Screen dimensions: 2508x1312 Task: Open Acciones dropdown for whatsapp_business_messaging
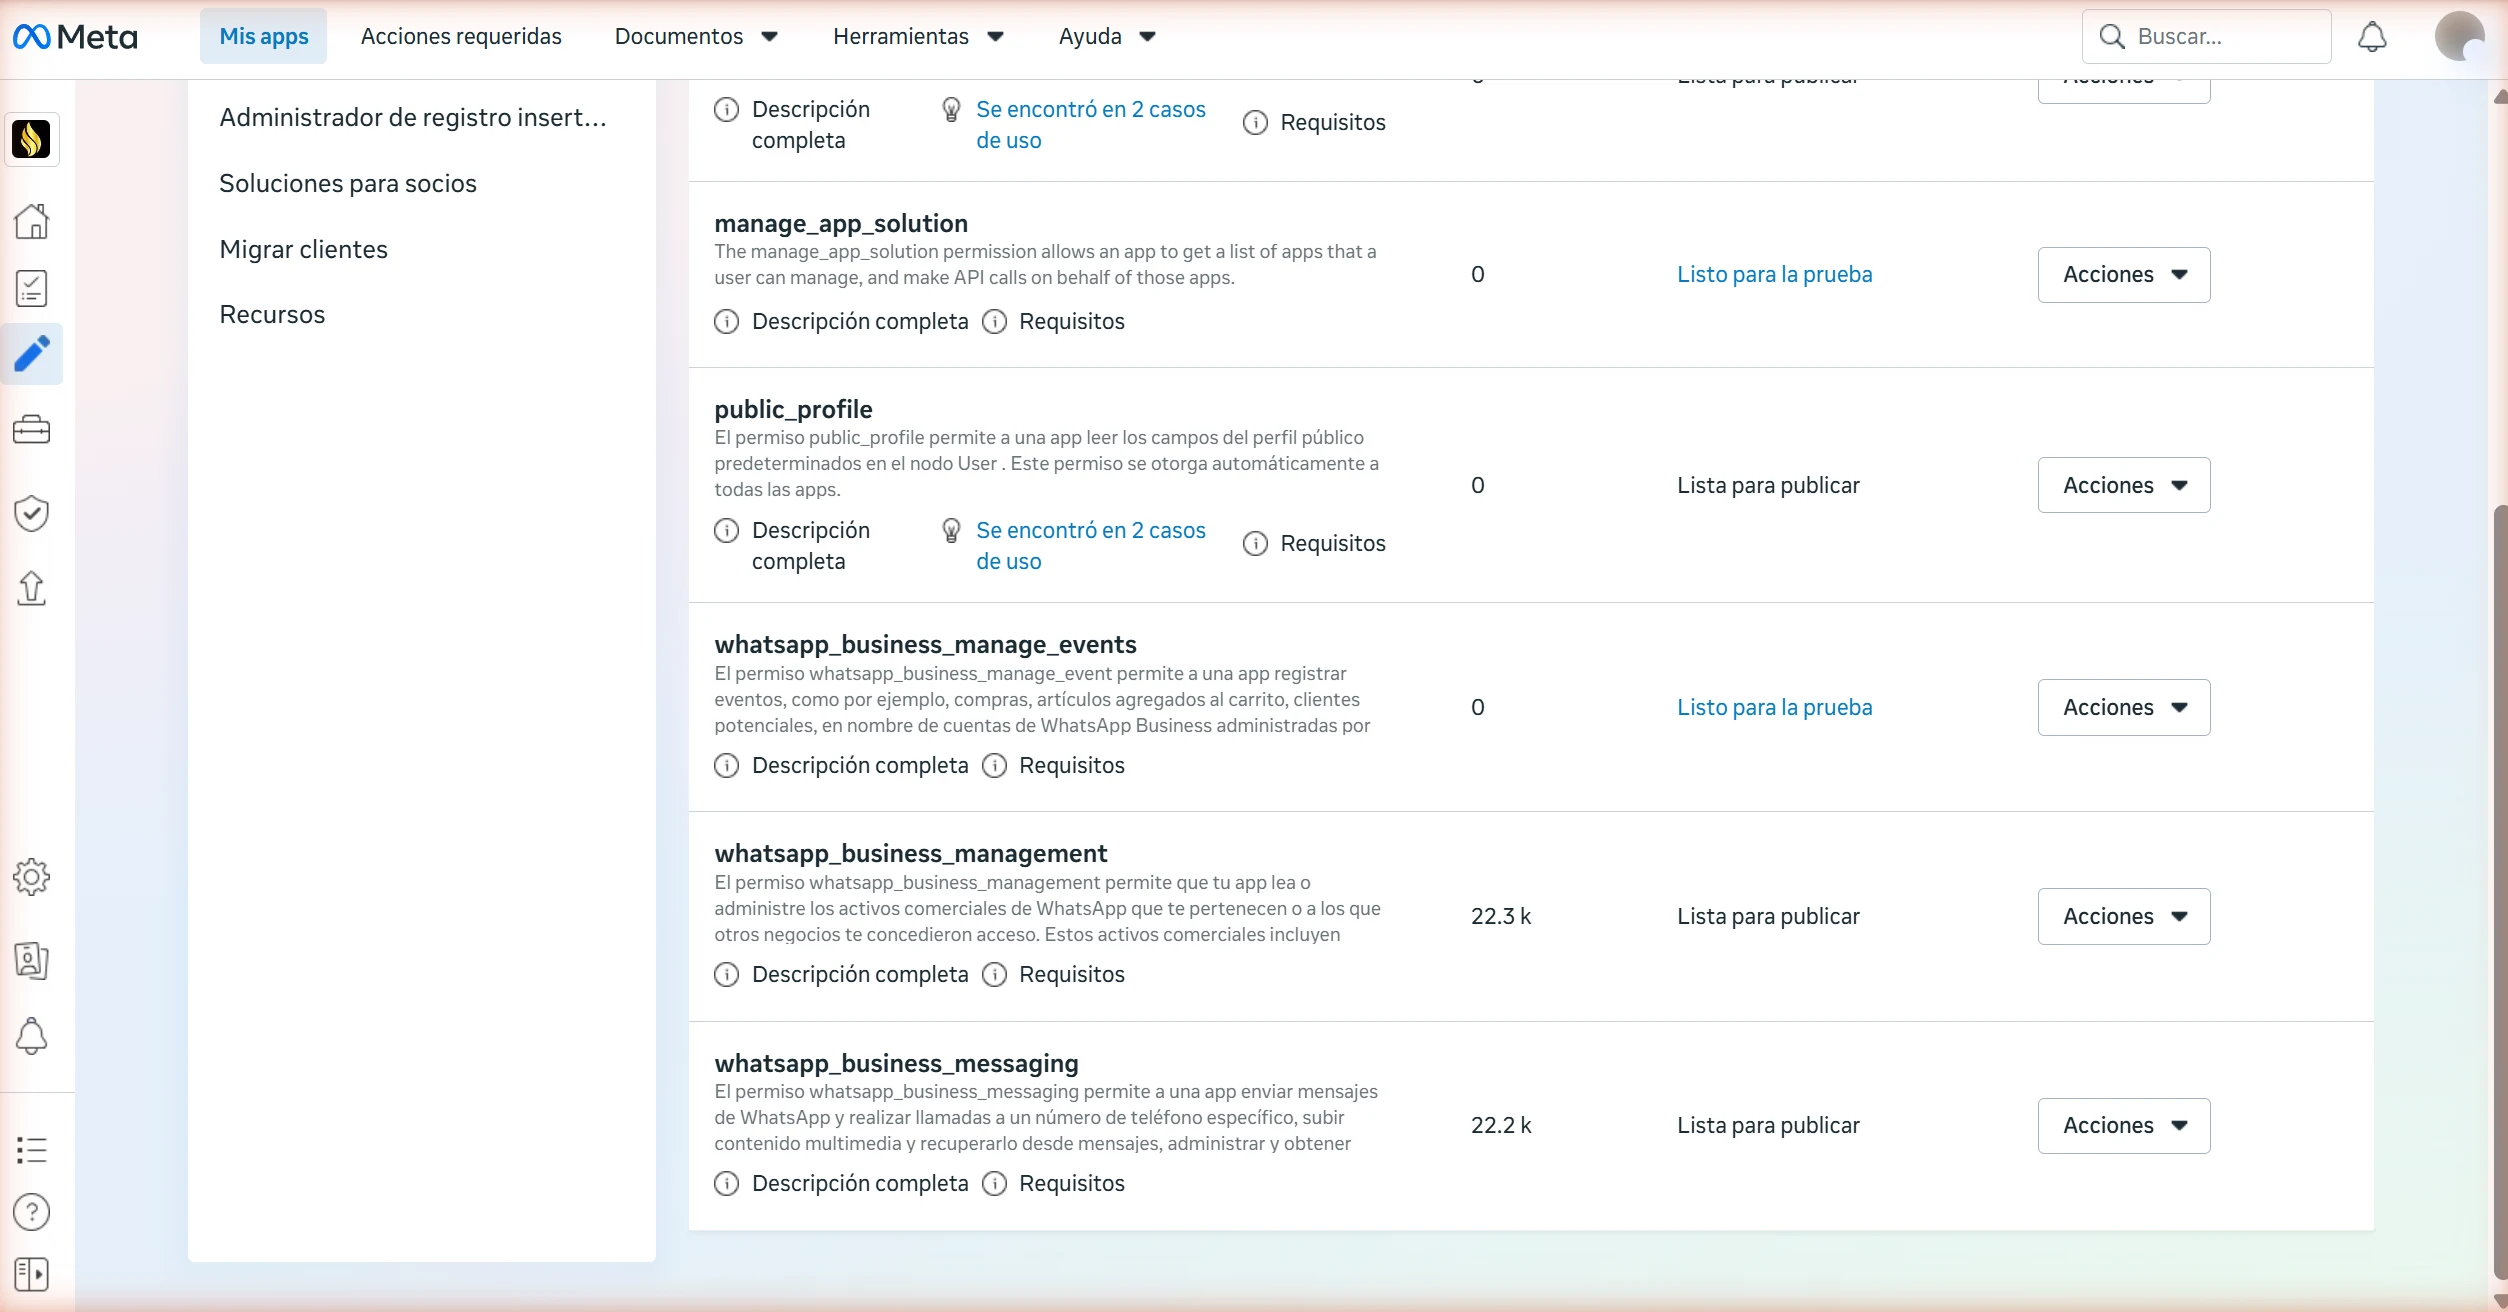tap(2124, 1126)
